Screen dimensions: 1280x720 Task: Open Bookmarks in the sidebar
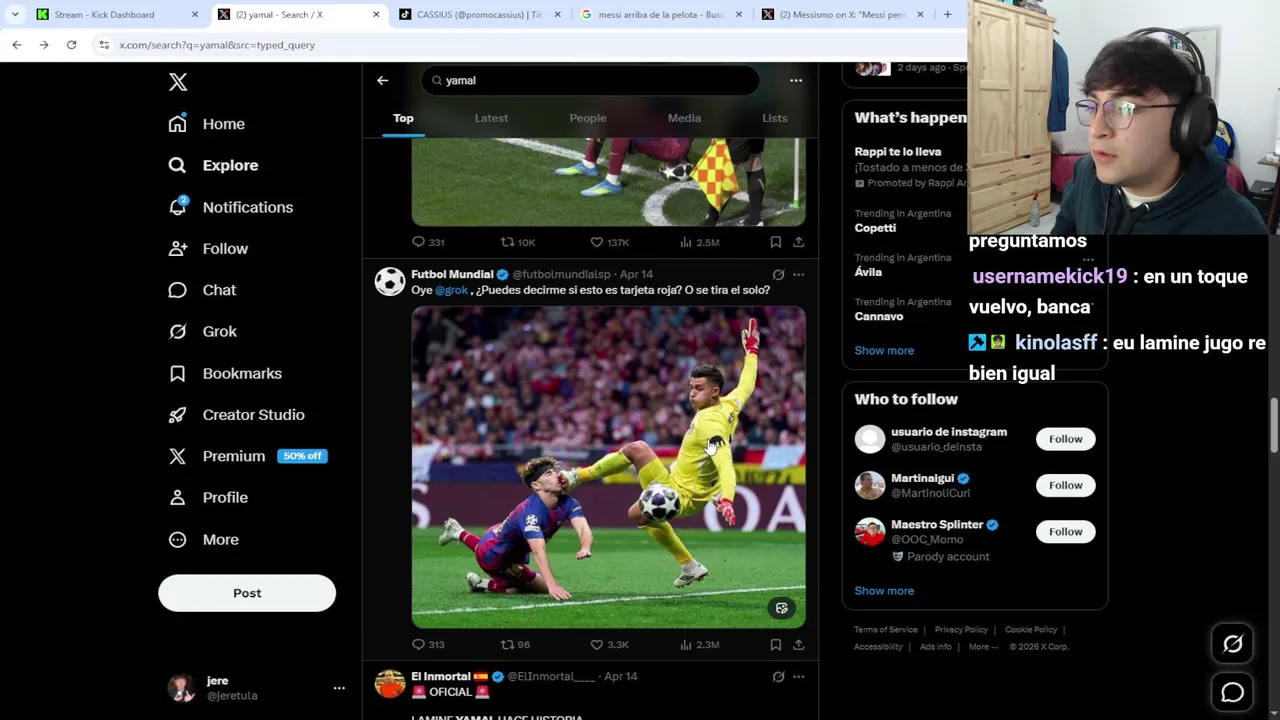(x=225, y=373)
